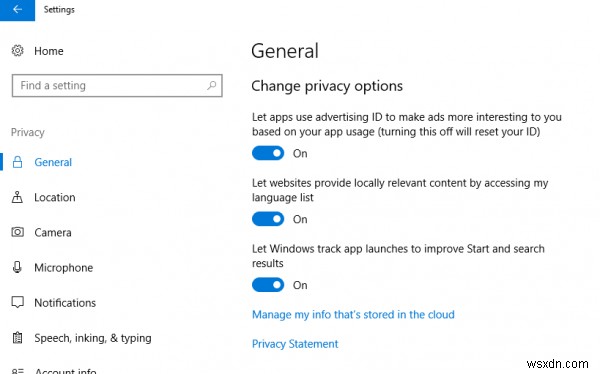Click the Location pin icon
600x374 pixels.
[17, 197]
